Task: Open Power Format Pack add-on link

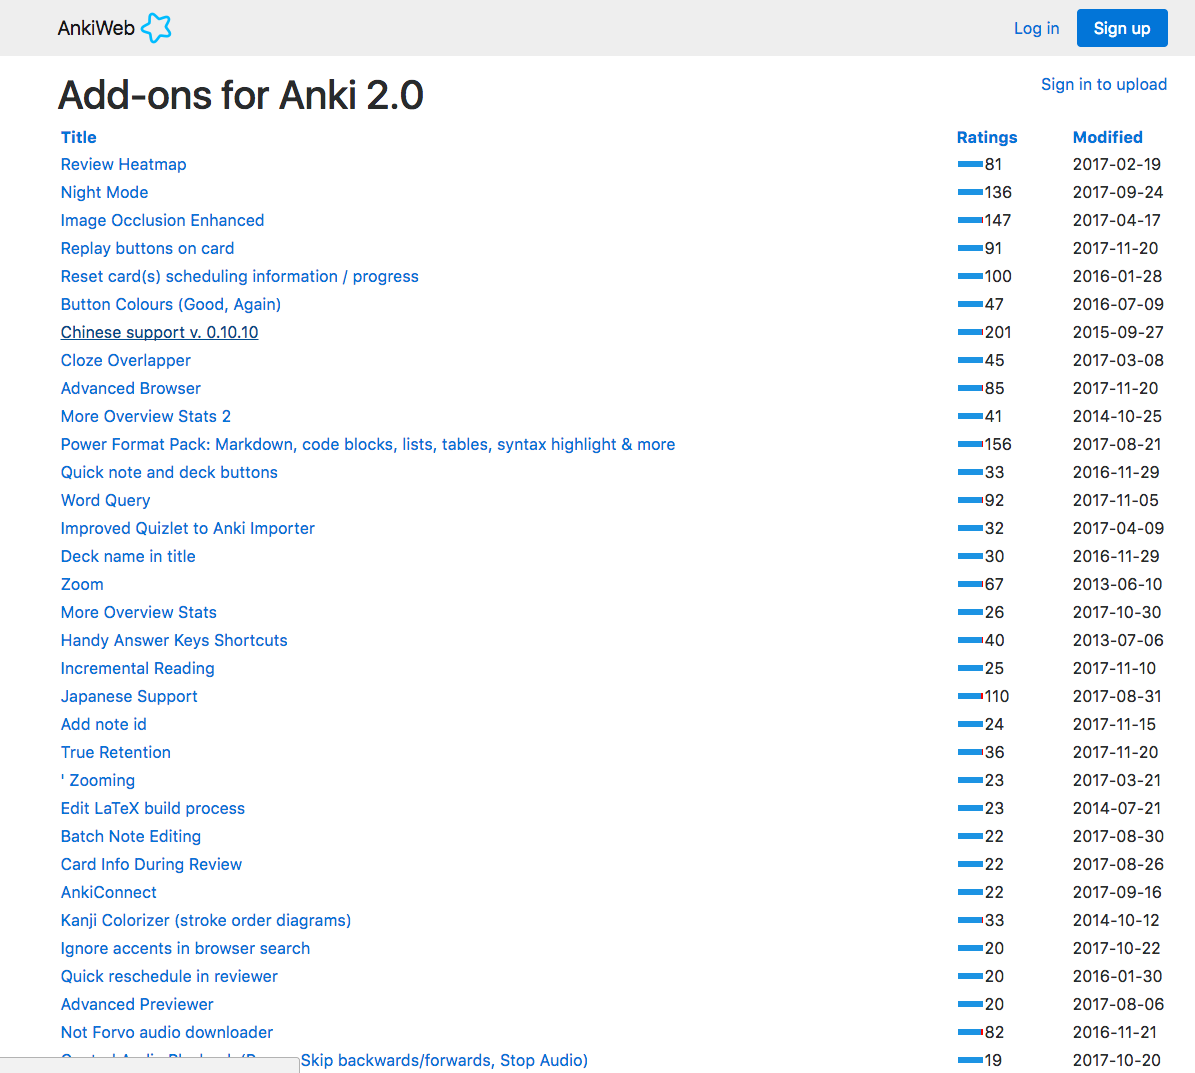Action: pyautogui.click(x=367, y=444)
